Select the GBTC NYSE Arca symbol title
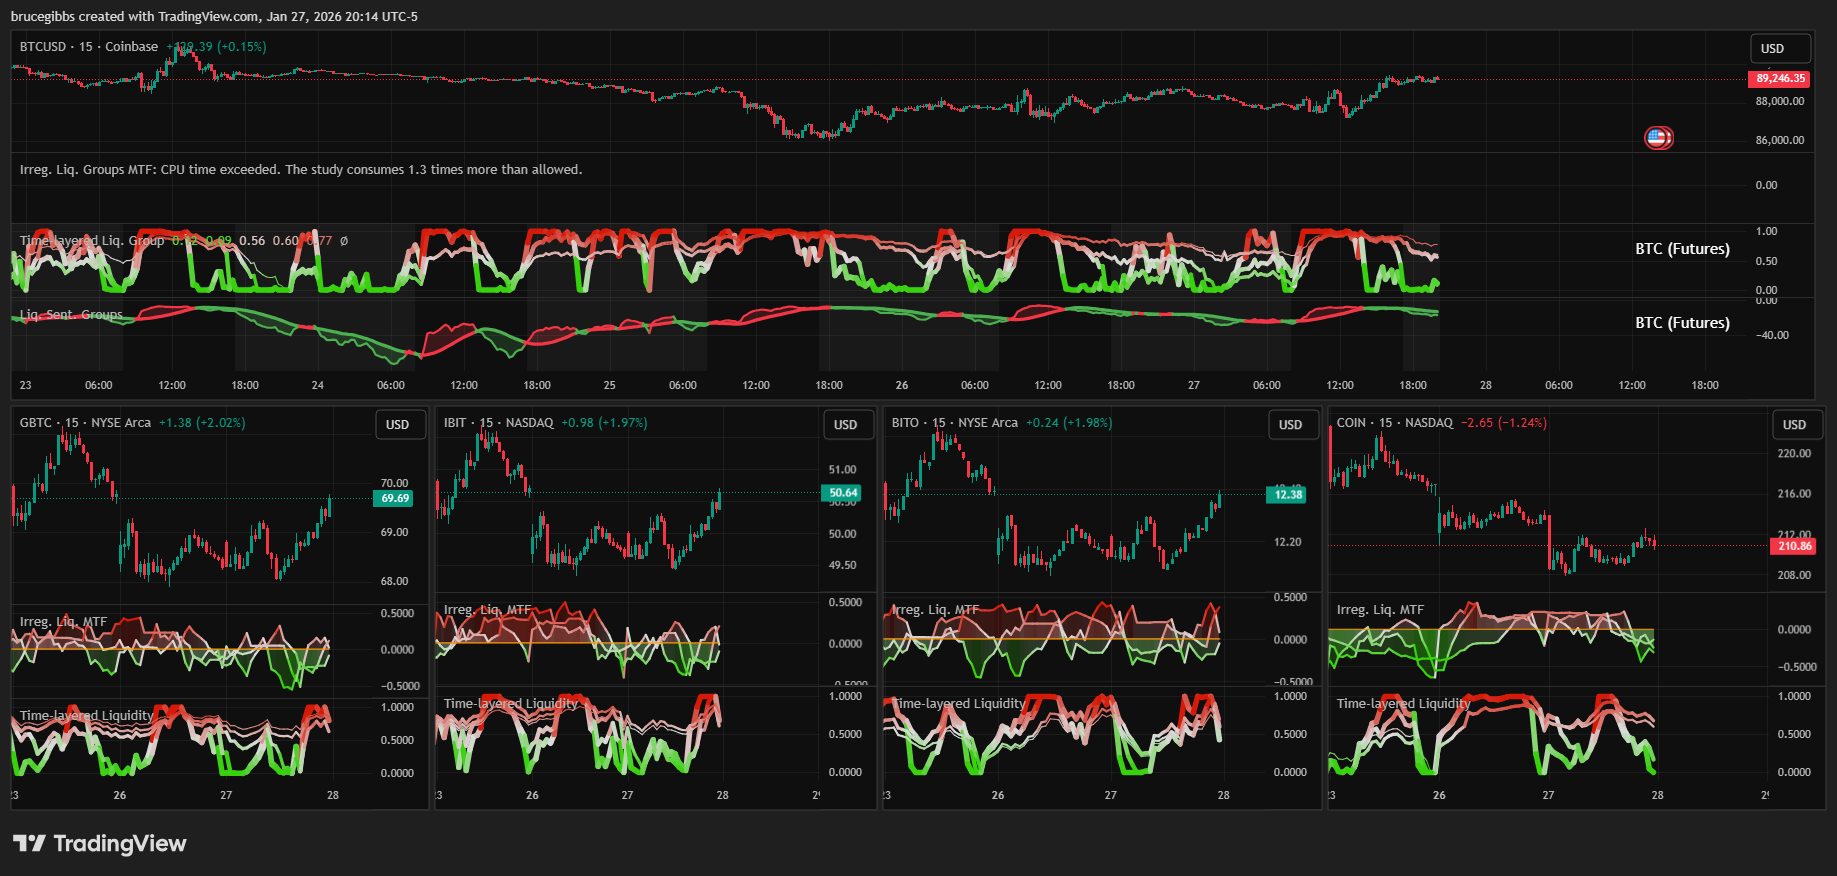Viewport: 1837px width, 876px height. pyautogui.click(x=85, y=423)
